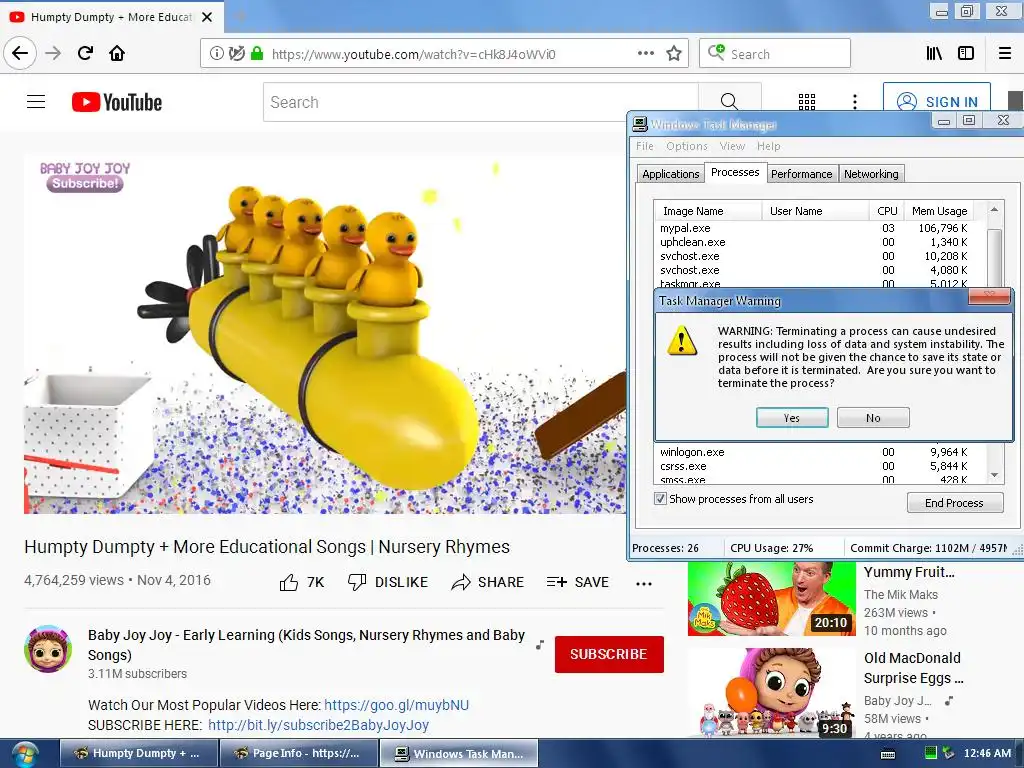The image size is (1024, 768).
Task: Uncheck Show processes from all users
Action: 660,499
